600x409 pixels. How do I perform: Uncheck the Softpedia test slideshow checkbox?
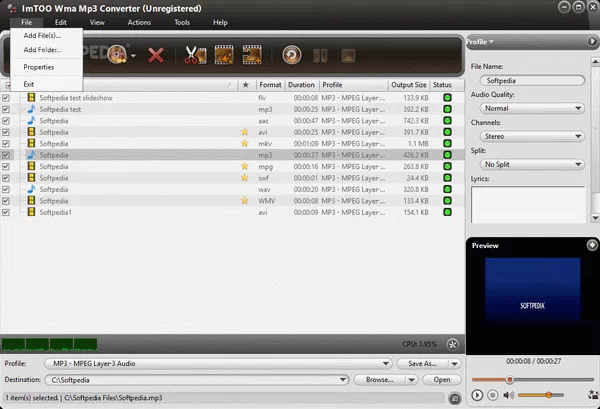[x=7, y=98]
